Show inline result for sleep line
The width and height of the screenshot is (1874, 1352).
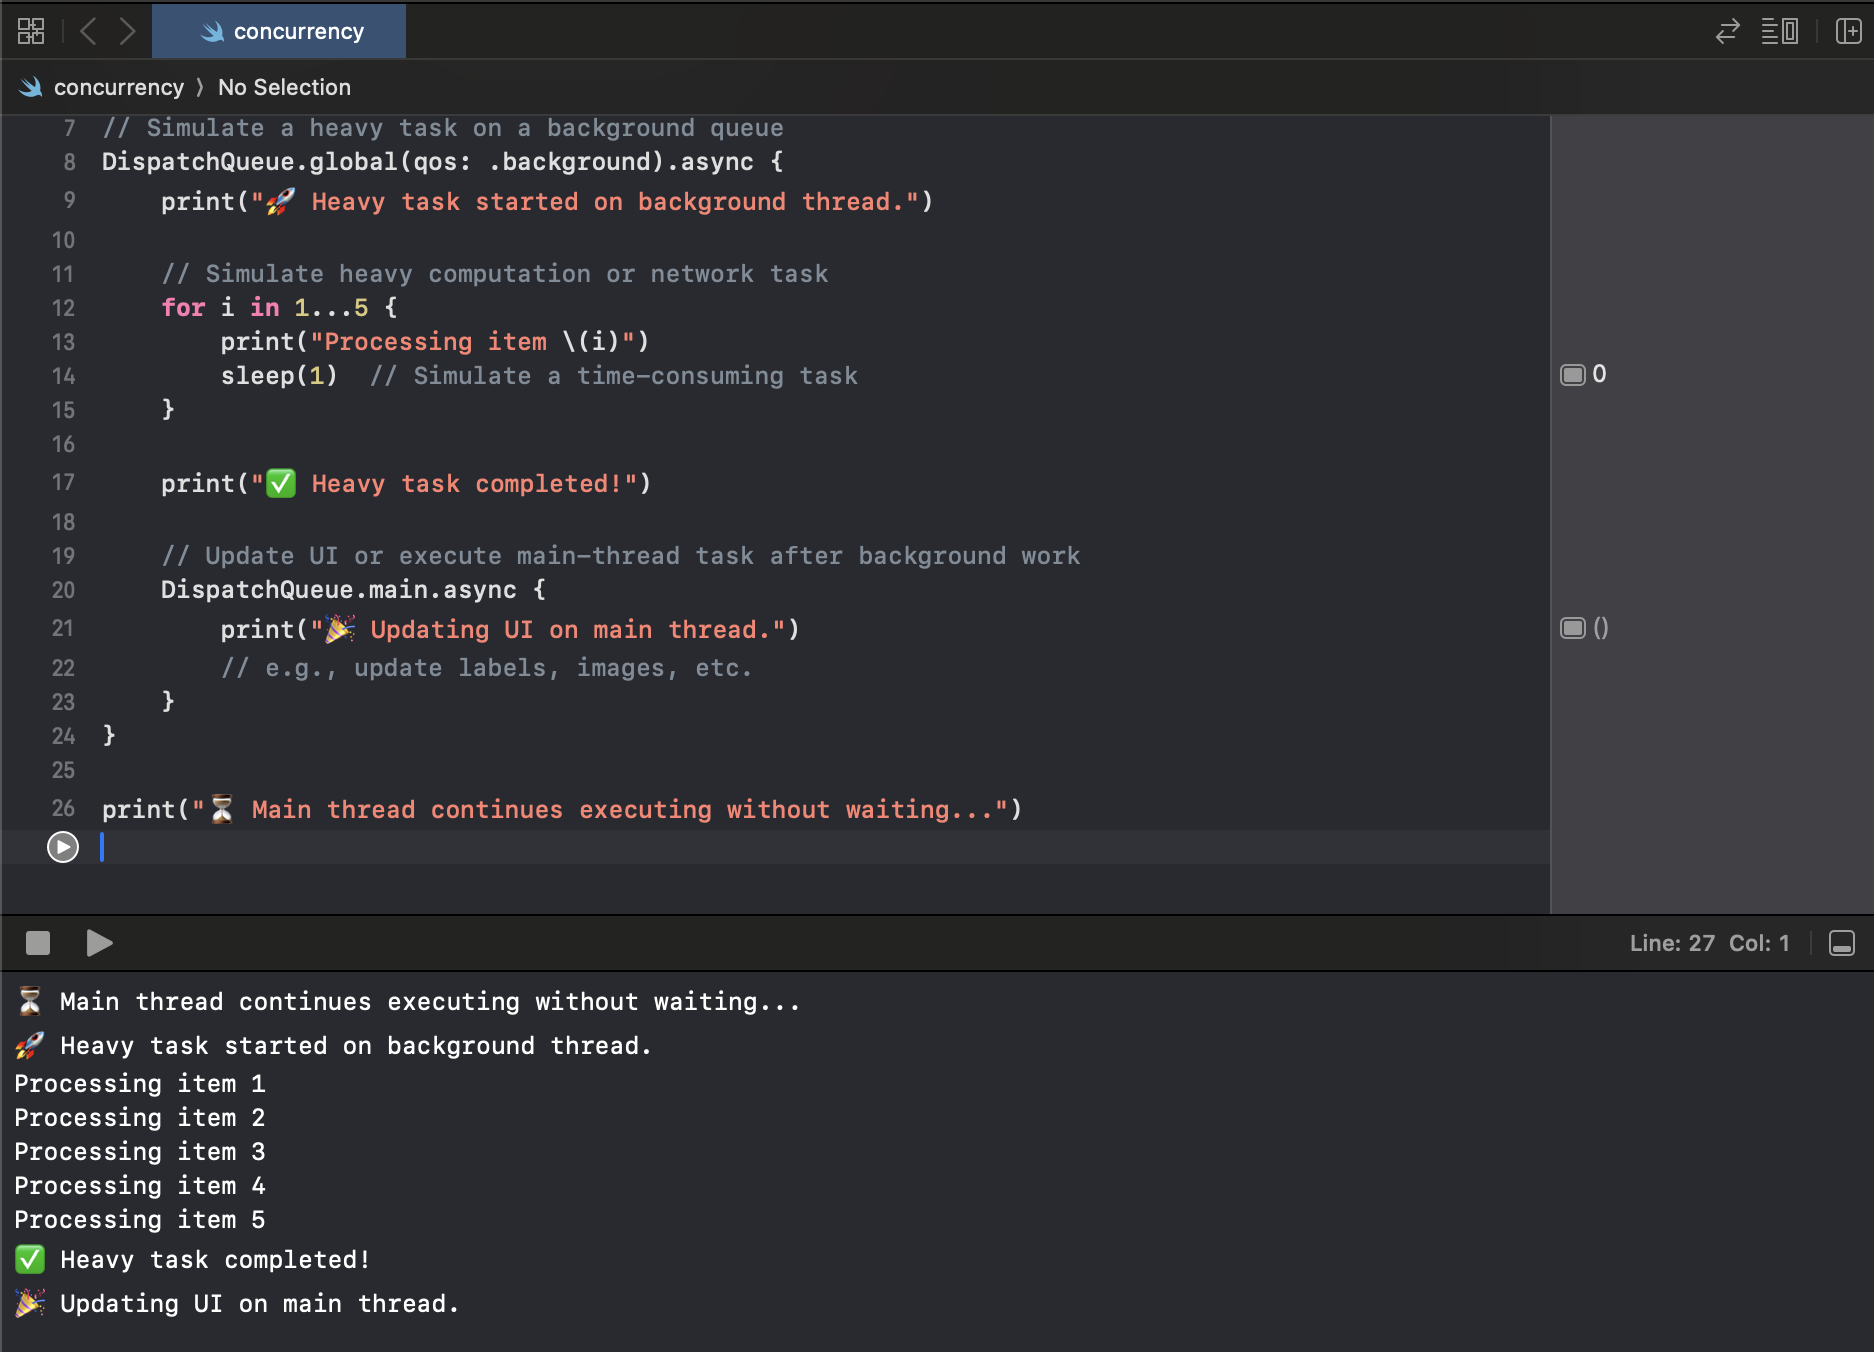1573,375
